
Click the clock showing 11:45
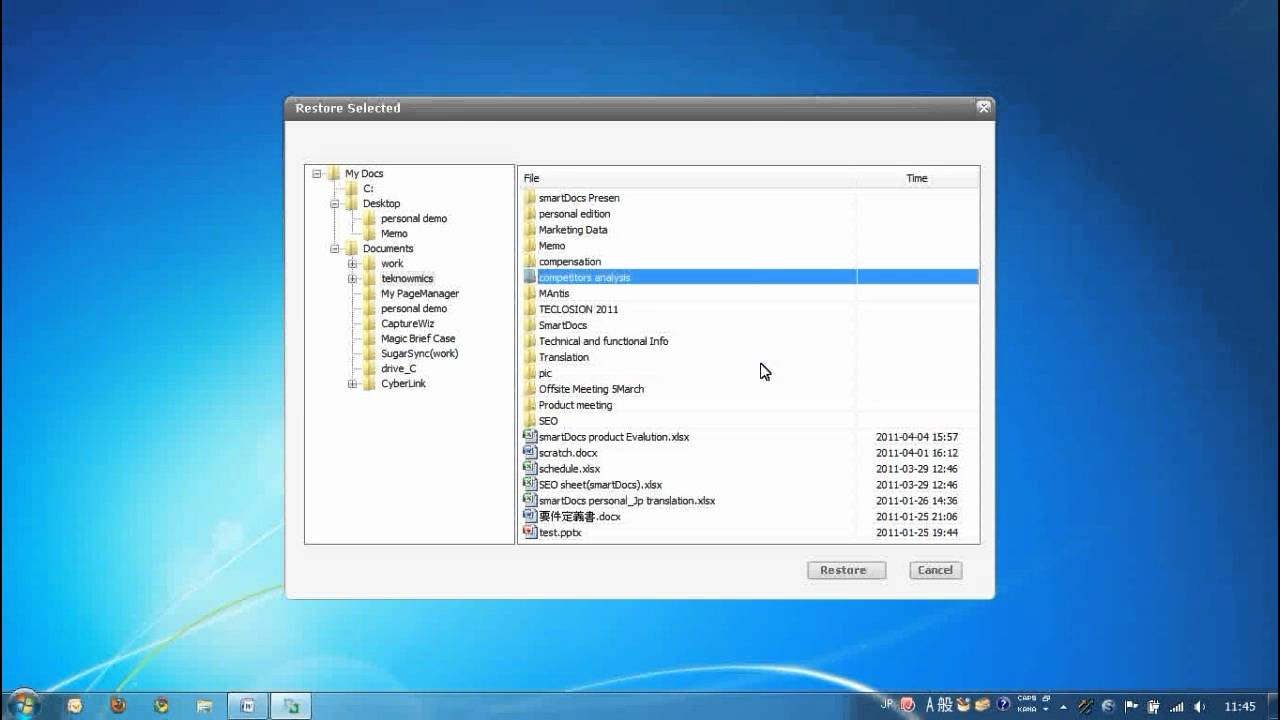click(x=1240, y=706)
